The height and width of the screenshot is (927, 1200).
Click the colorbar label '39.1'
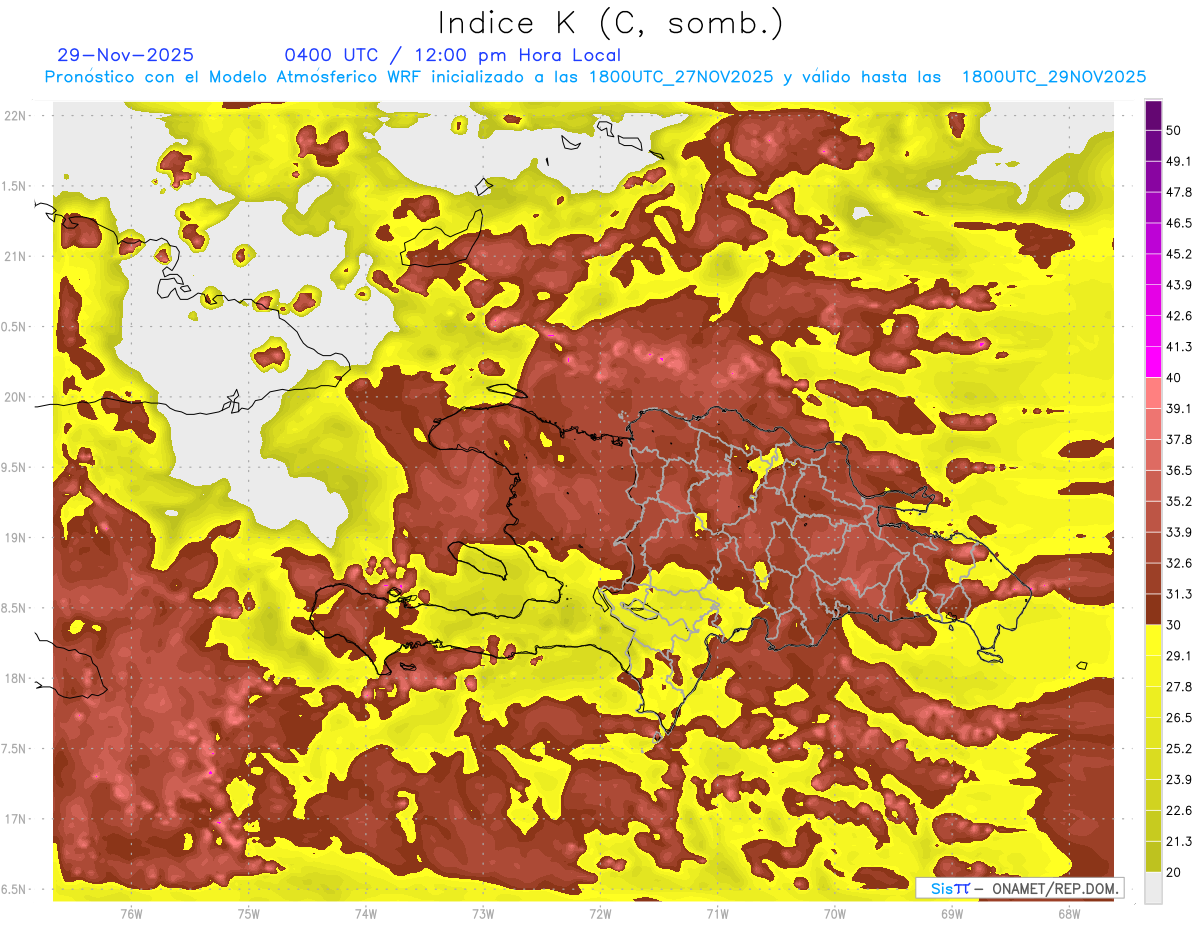1179,408
